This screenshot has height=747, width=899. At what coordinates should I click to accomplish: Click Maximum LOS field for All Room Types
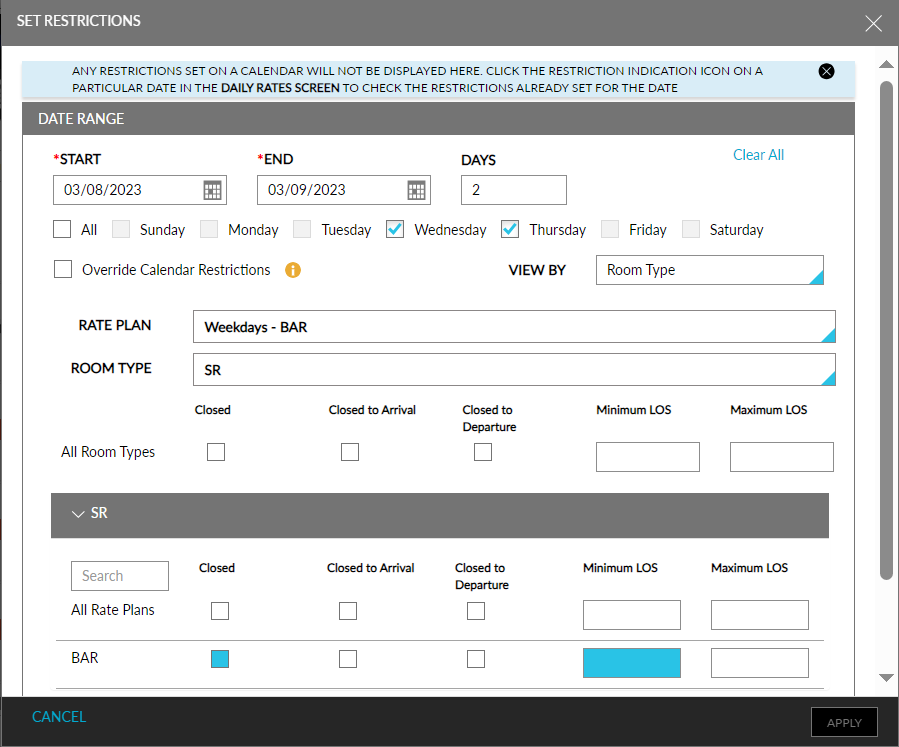(782, 457)
